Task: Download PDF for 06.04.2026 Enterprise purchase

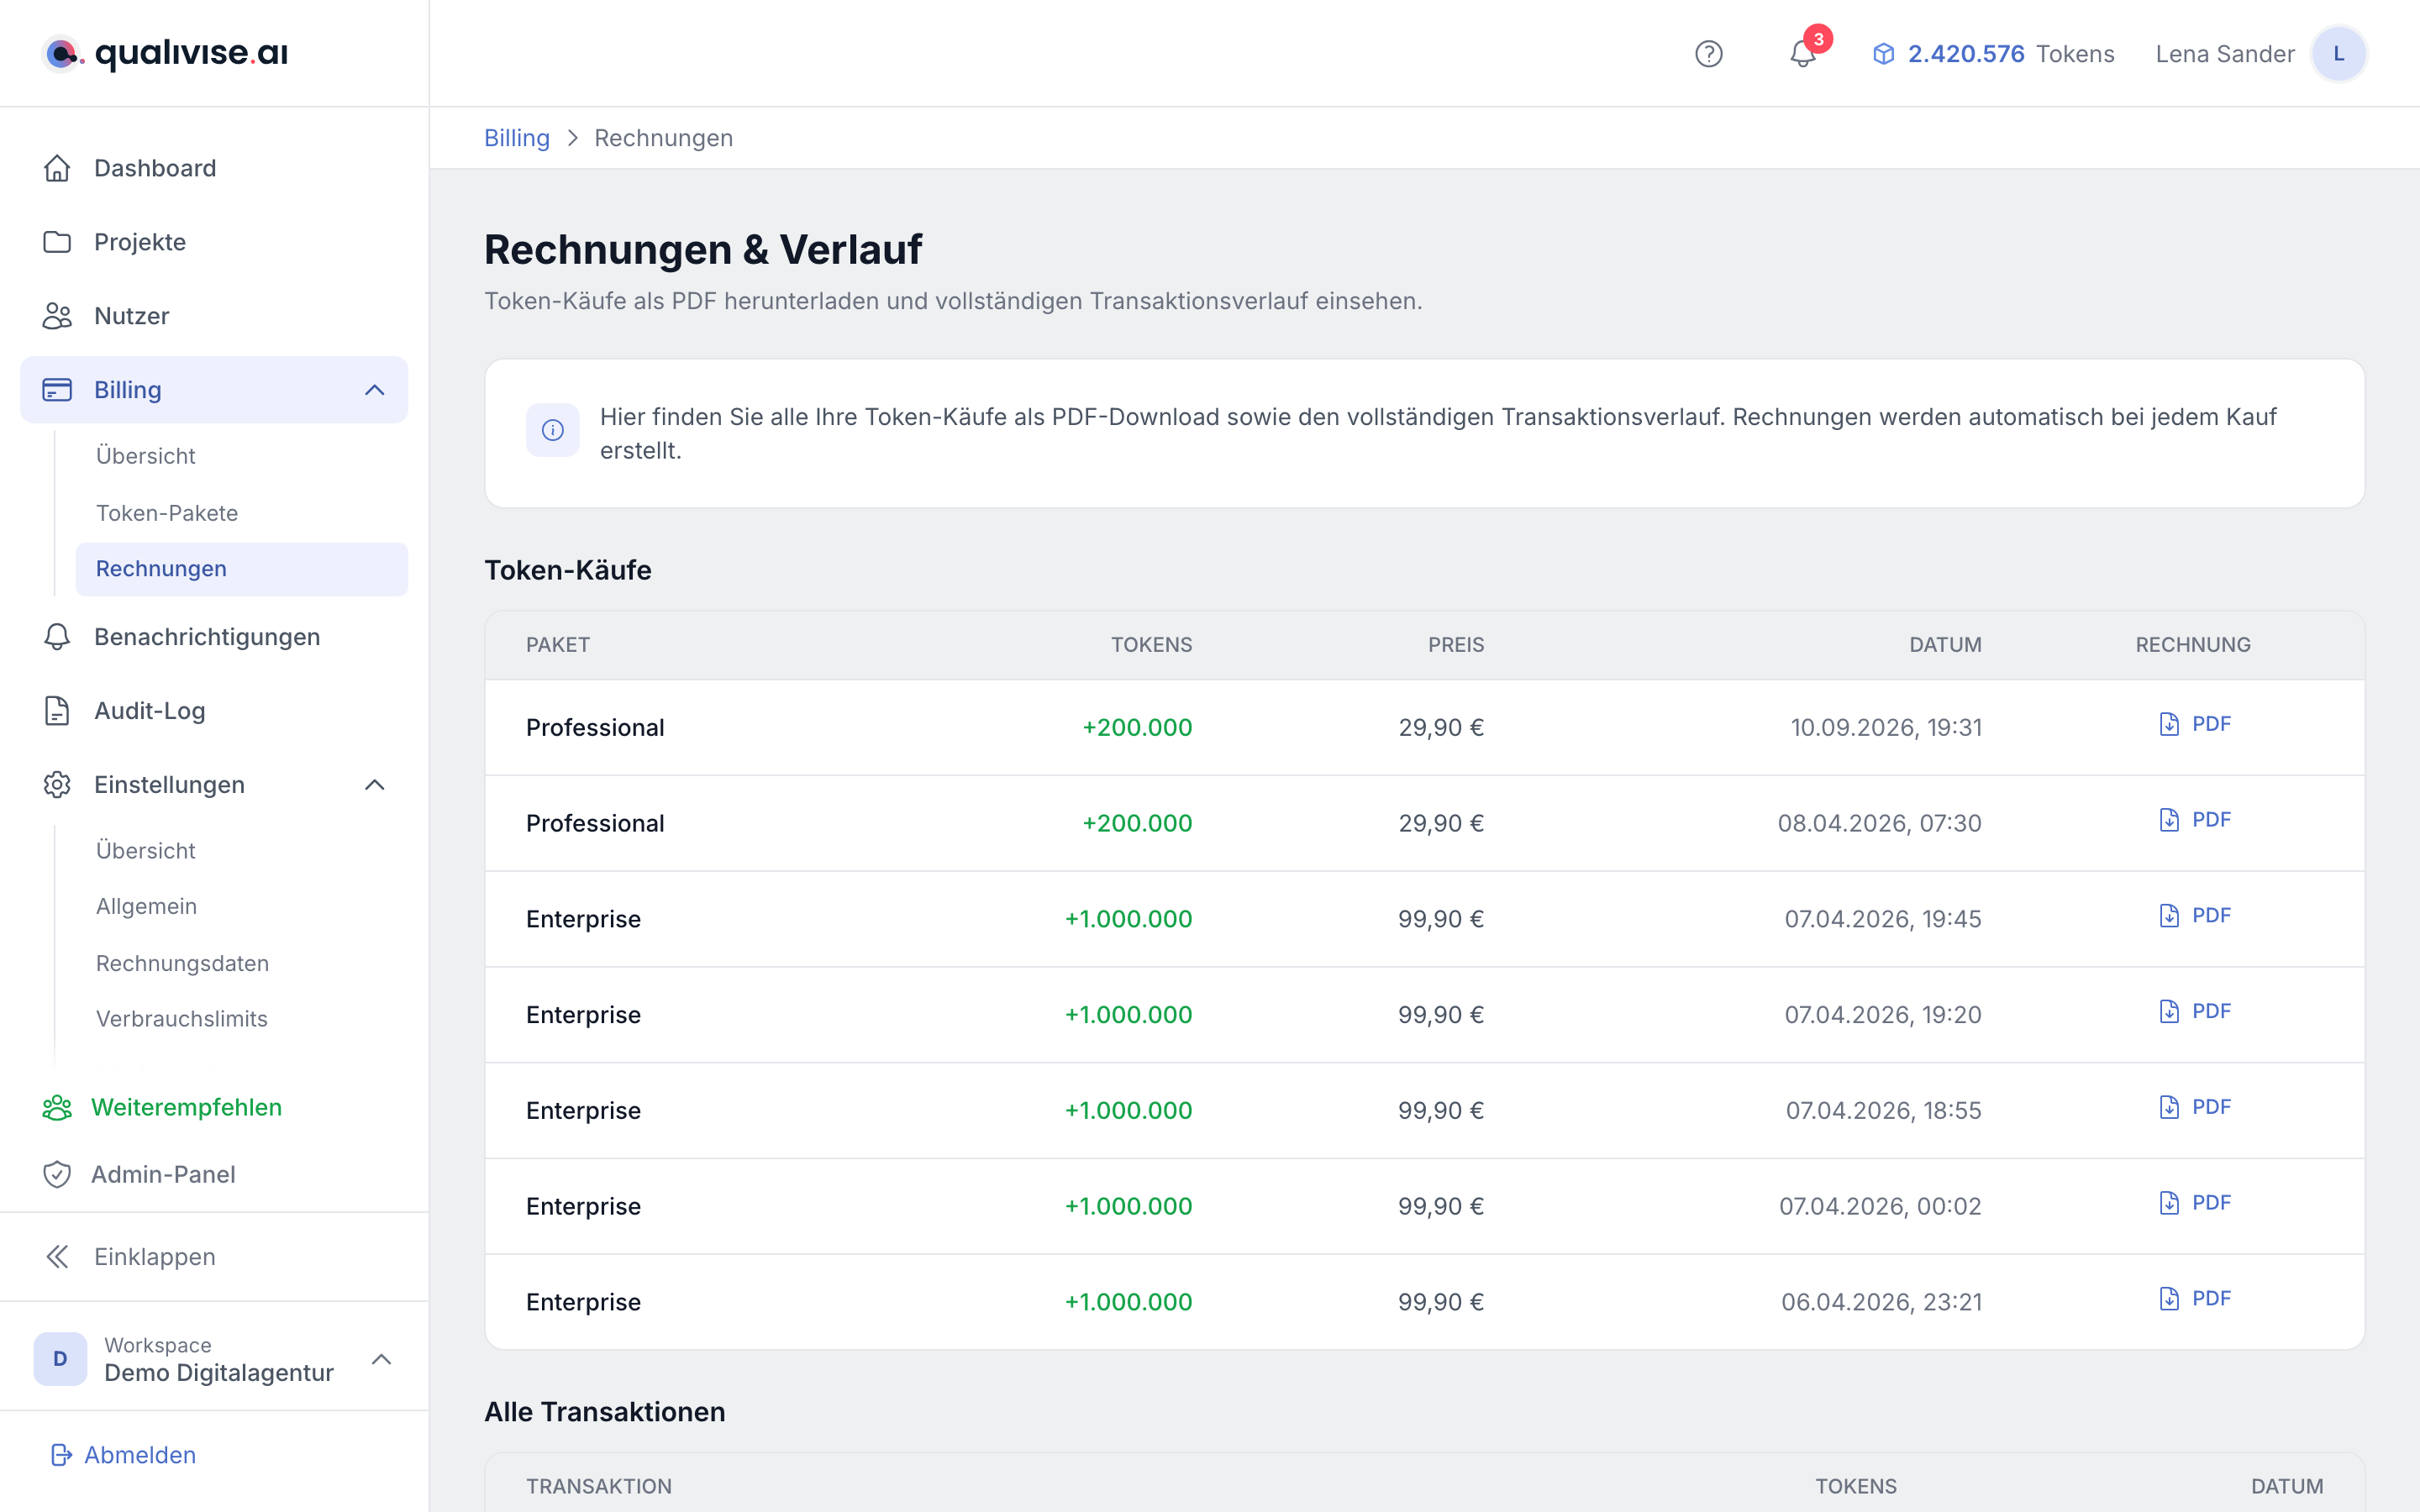Action: pos(2194,1299)
